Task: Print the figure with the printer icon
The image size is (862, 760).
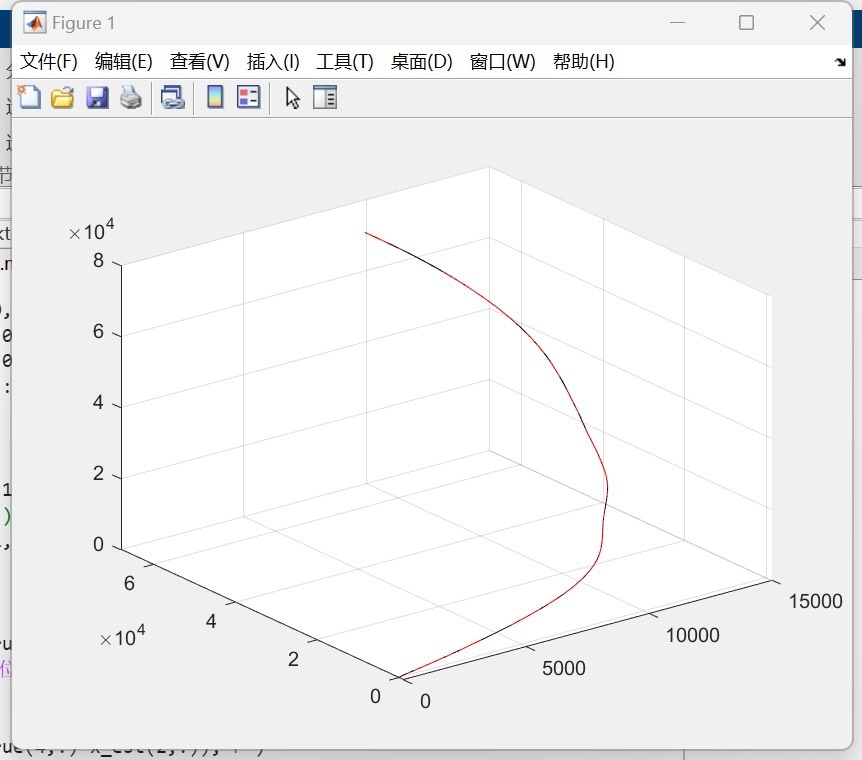Action: point(131,97)
